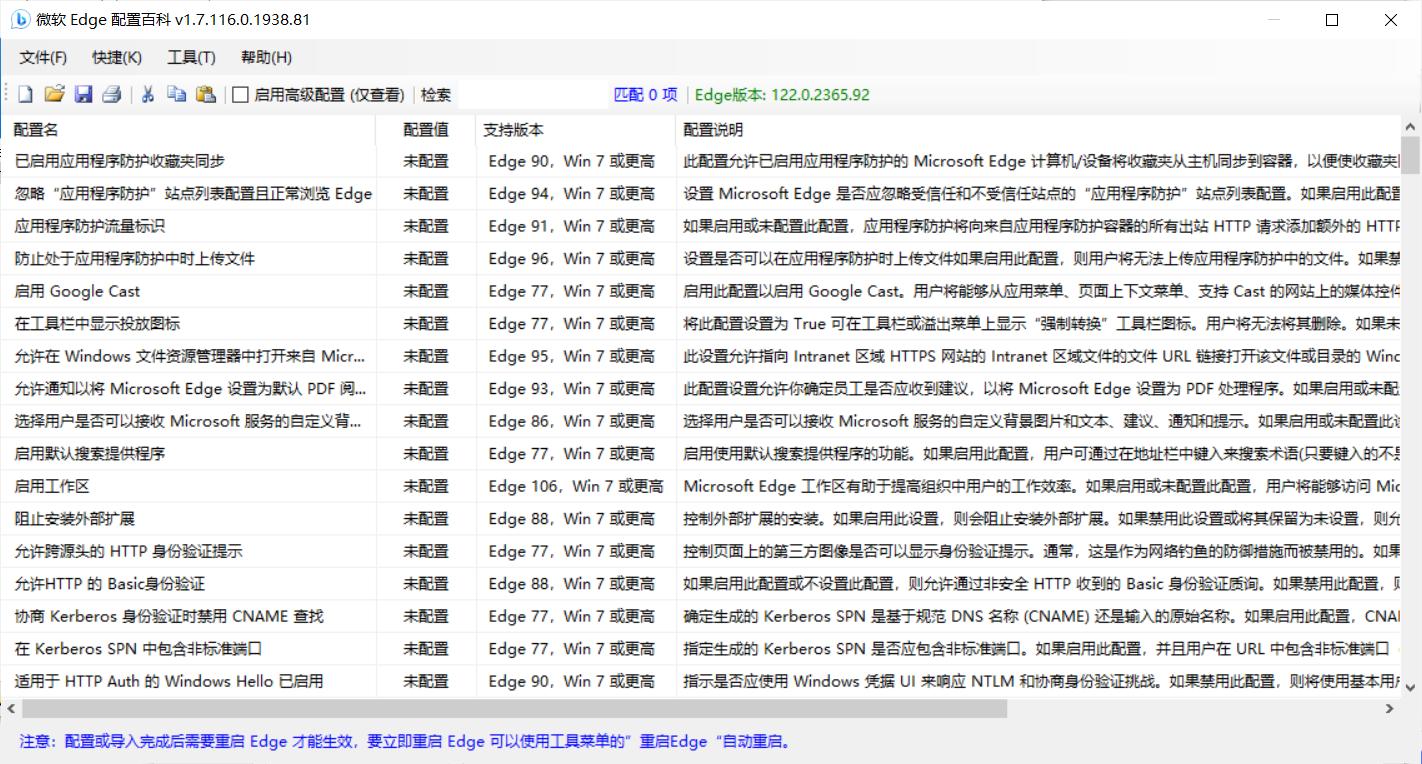Click into the 检索 search input field
Image resolution: width=1422 pixels, height=764 pixels.
click(532, 95)
